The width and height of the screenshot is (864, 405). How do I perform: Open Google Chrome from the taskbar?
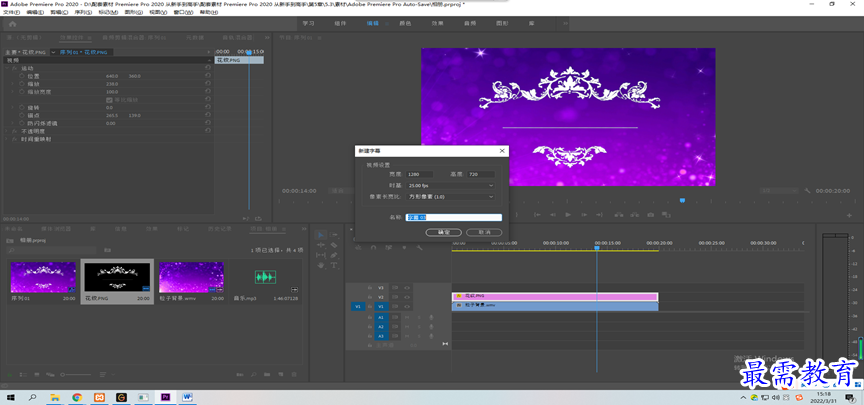tap(77, 397)
